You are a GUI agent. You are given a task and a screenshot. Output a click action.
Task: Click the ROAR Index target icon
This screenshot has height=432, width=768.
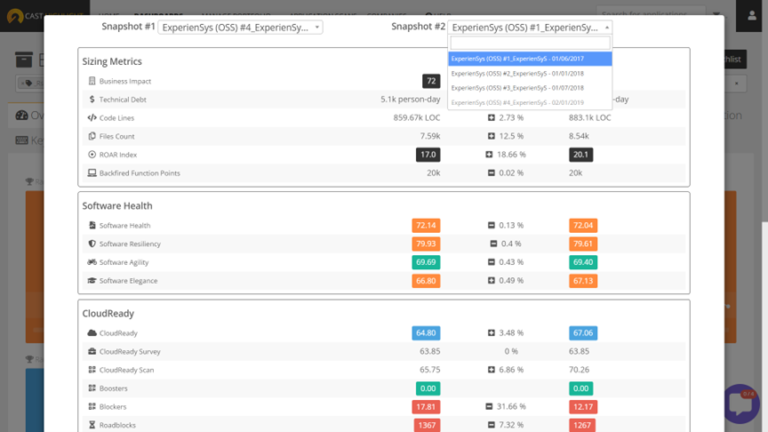92,155
